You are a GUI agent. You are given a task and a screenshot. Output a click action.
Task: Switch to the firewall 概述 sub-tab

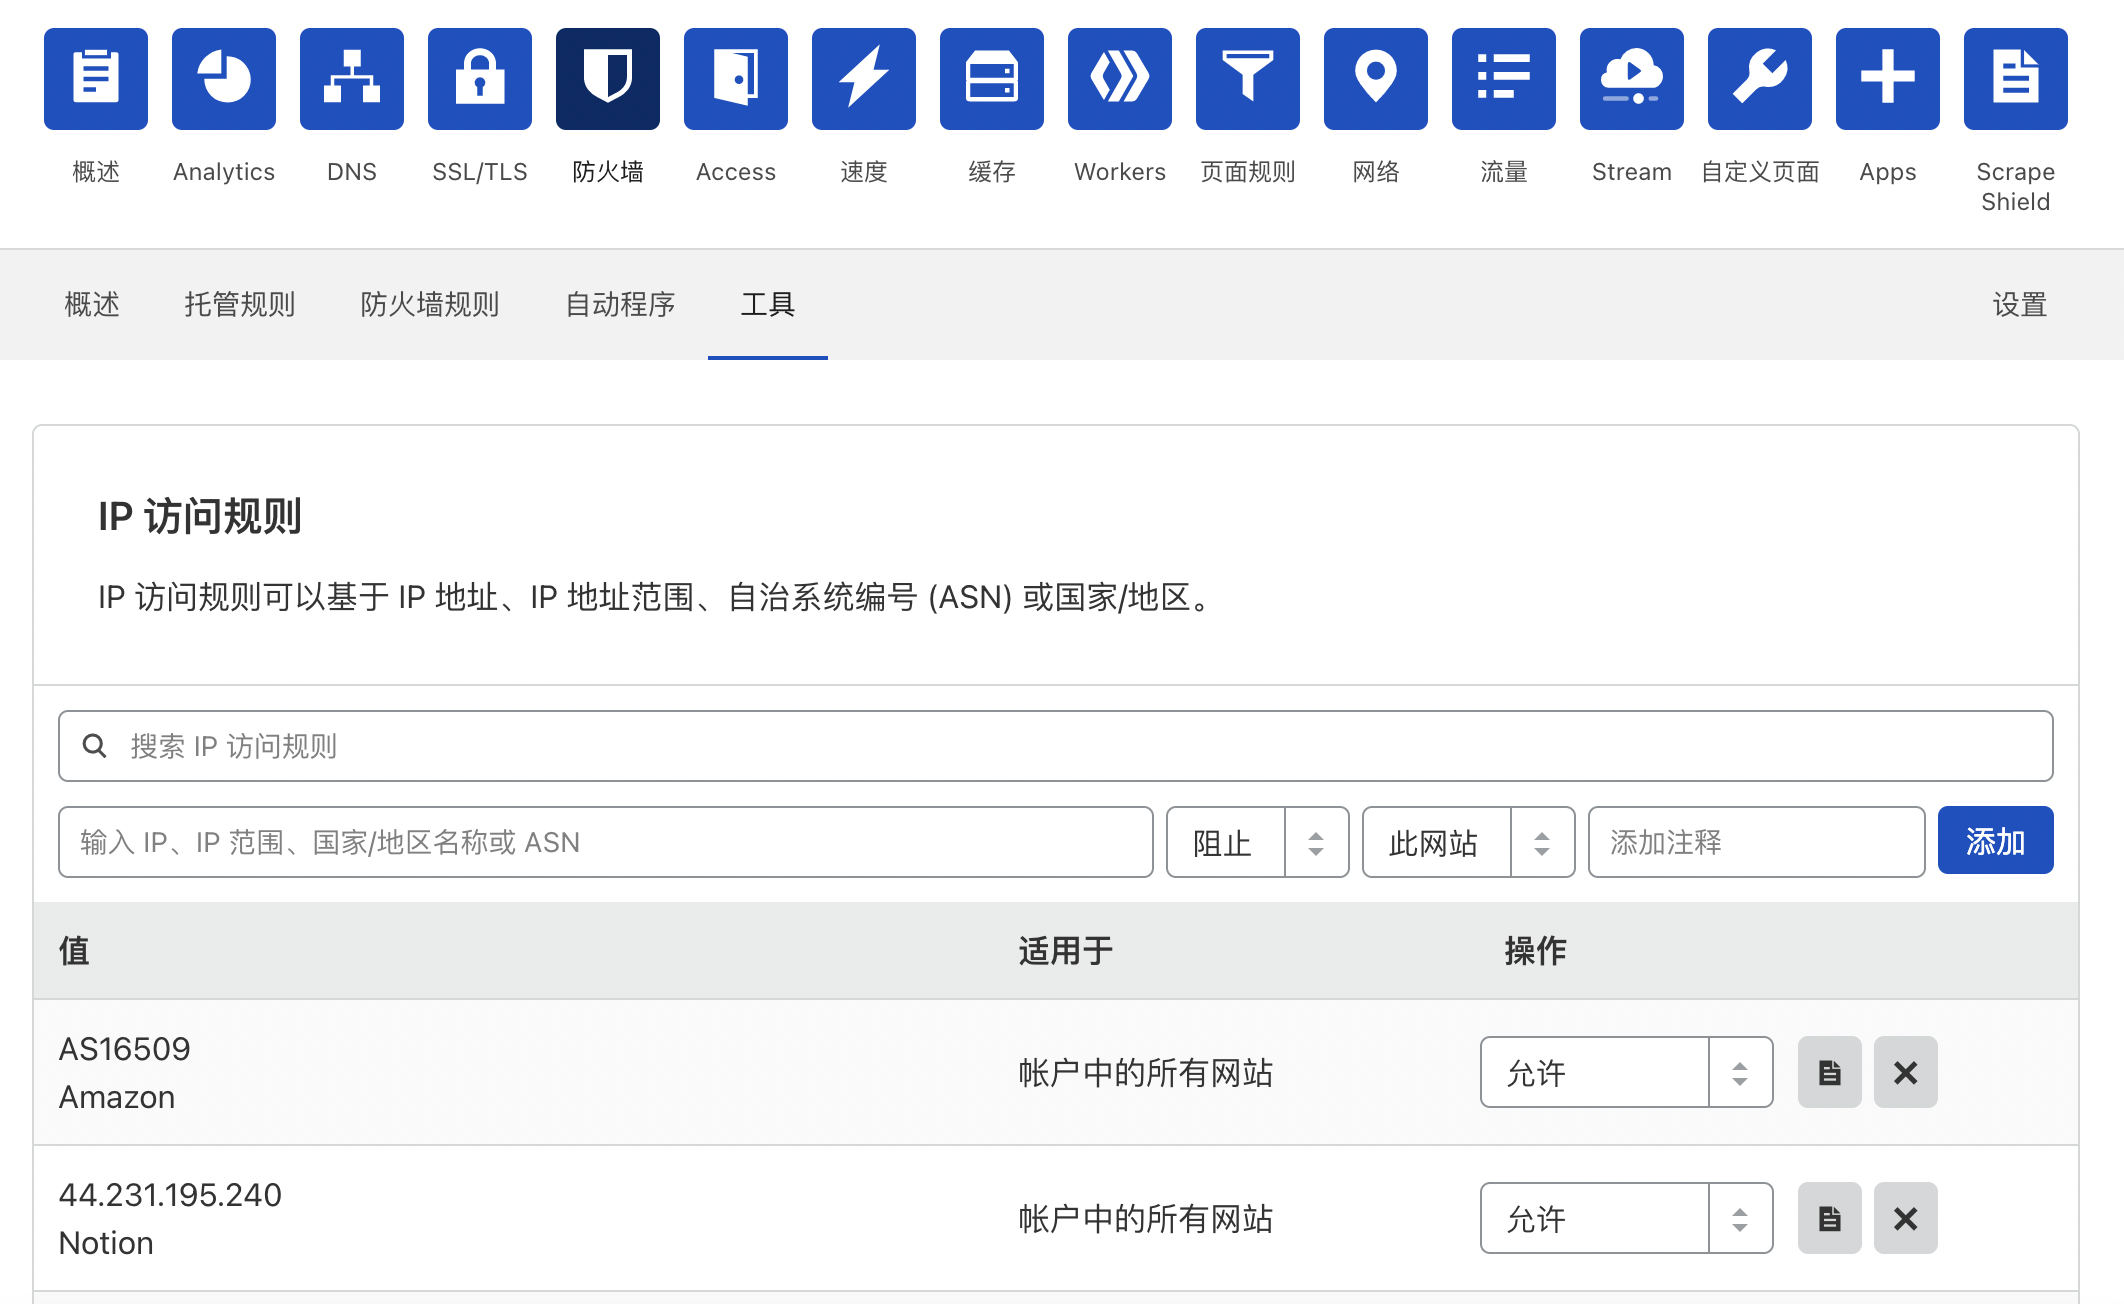(x=92, y=304)
